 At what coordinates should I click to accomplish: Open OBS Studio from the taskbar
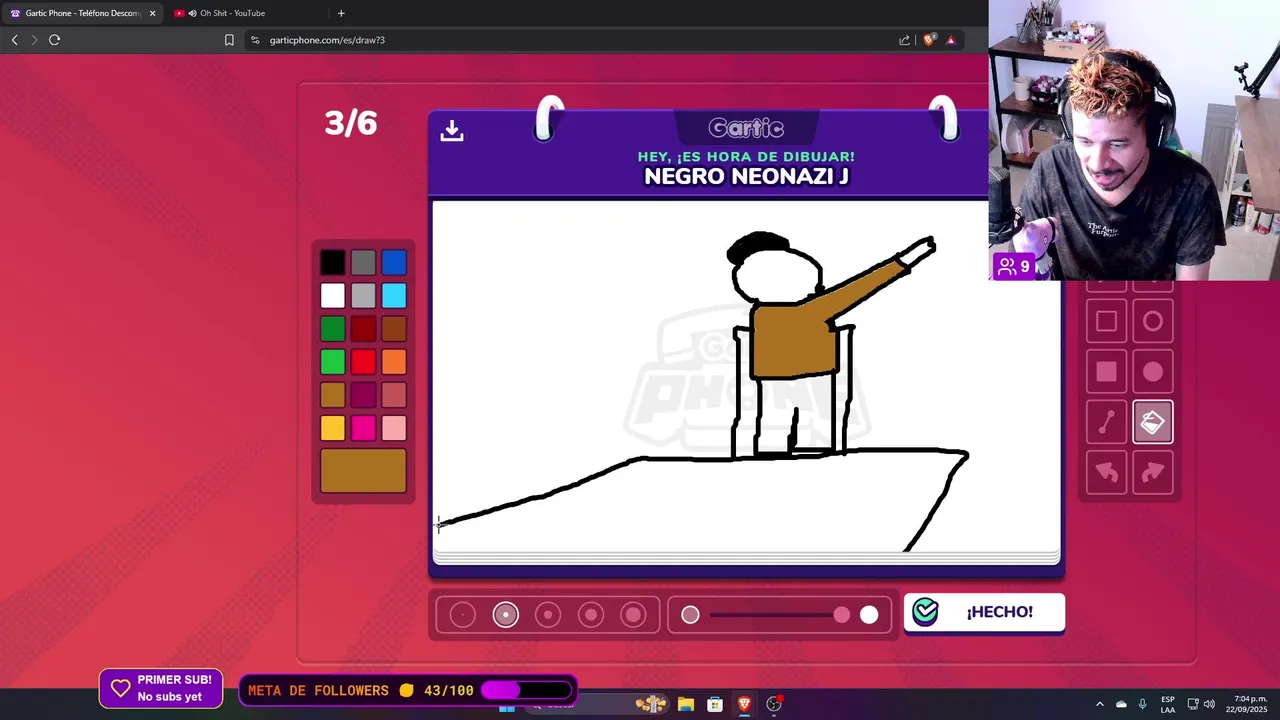click(x=774, y=704)
